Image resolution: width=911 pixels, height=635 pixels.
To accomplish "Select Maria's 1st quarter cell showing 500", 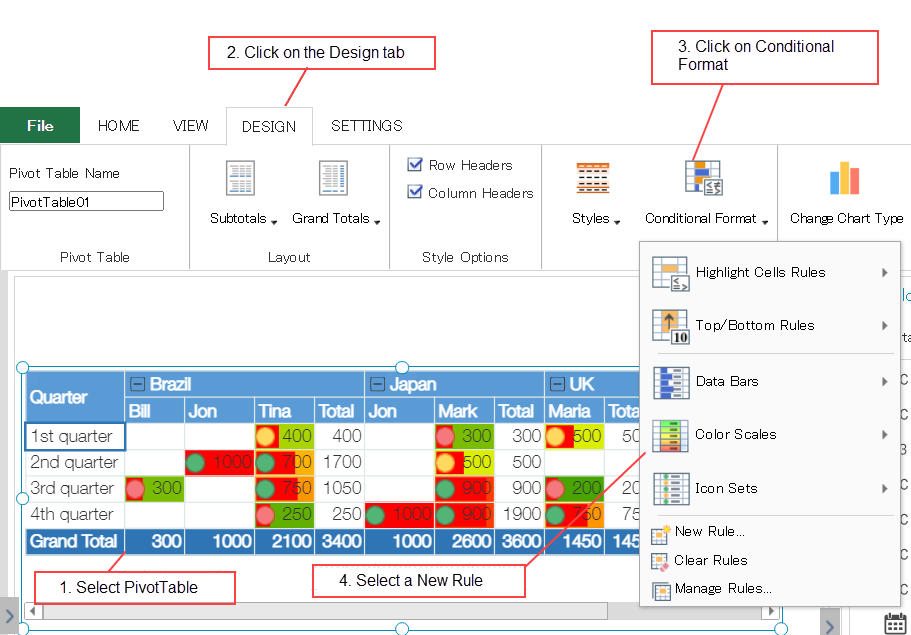I will tap(575, 436).
